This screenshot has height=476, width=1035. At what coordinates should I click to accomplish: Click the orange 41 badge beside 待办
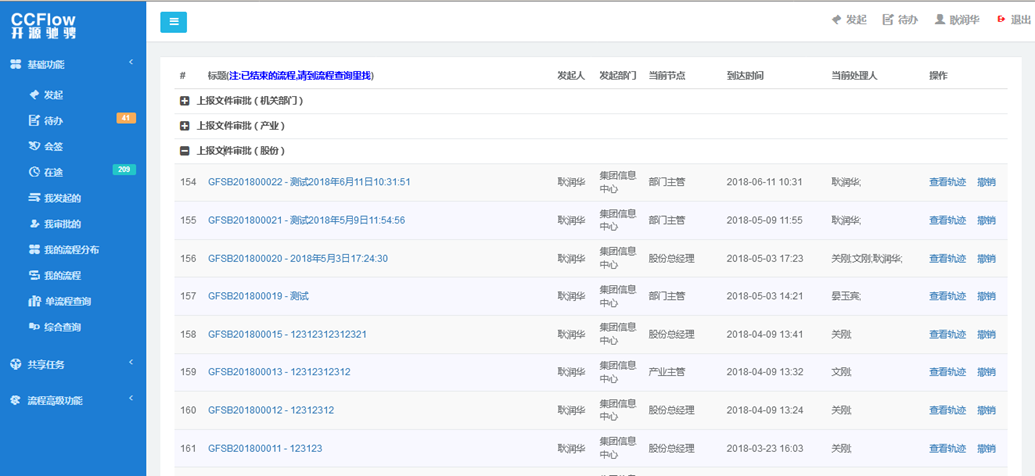point(125,118)
